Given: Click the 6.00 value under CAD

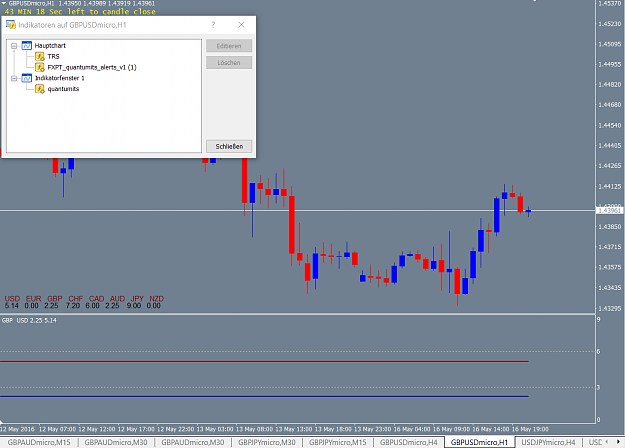Looking at the screenshot, I should coord(92,306).
